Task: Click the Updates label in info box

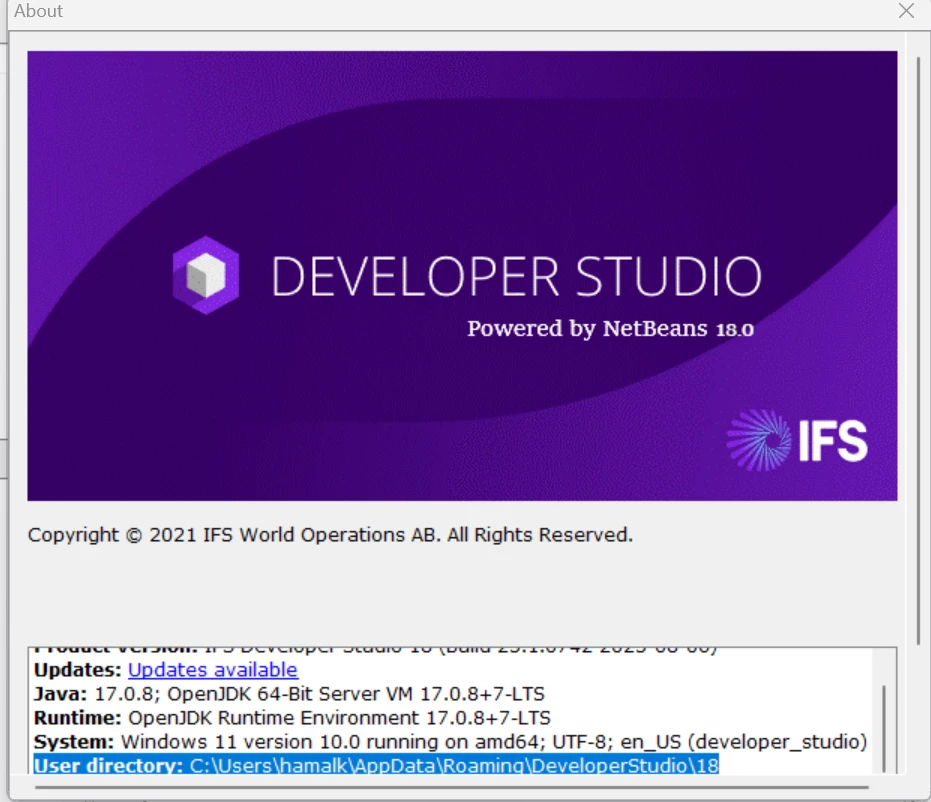Action: [78, 670]
